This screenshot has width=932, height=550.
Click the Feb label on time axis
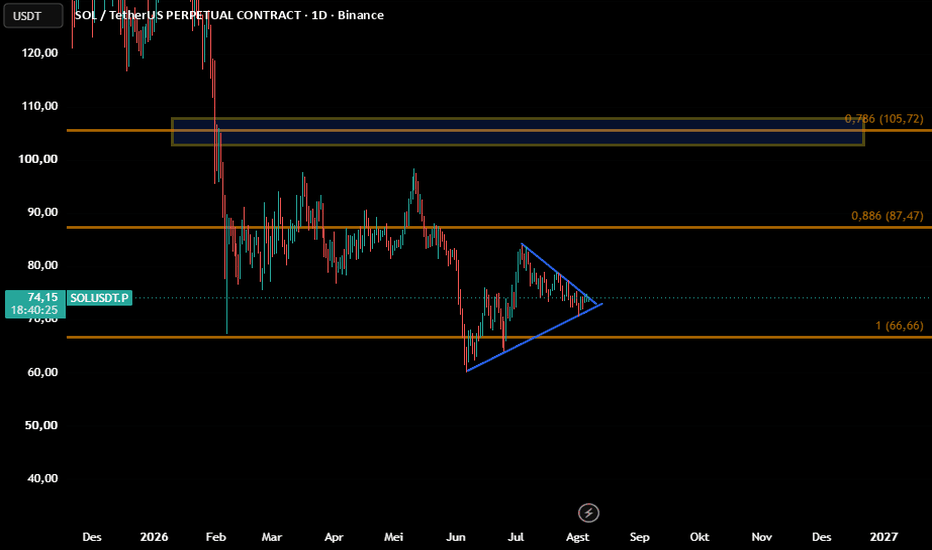coord(216,537)
